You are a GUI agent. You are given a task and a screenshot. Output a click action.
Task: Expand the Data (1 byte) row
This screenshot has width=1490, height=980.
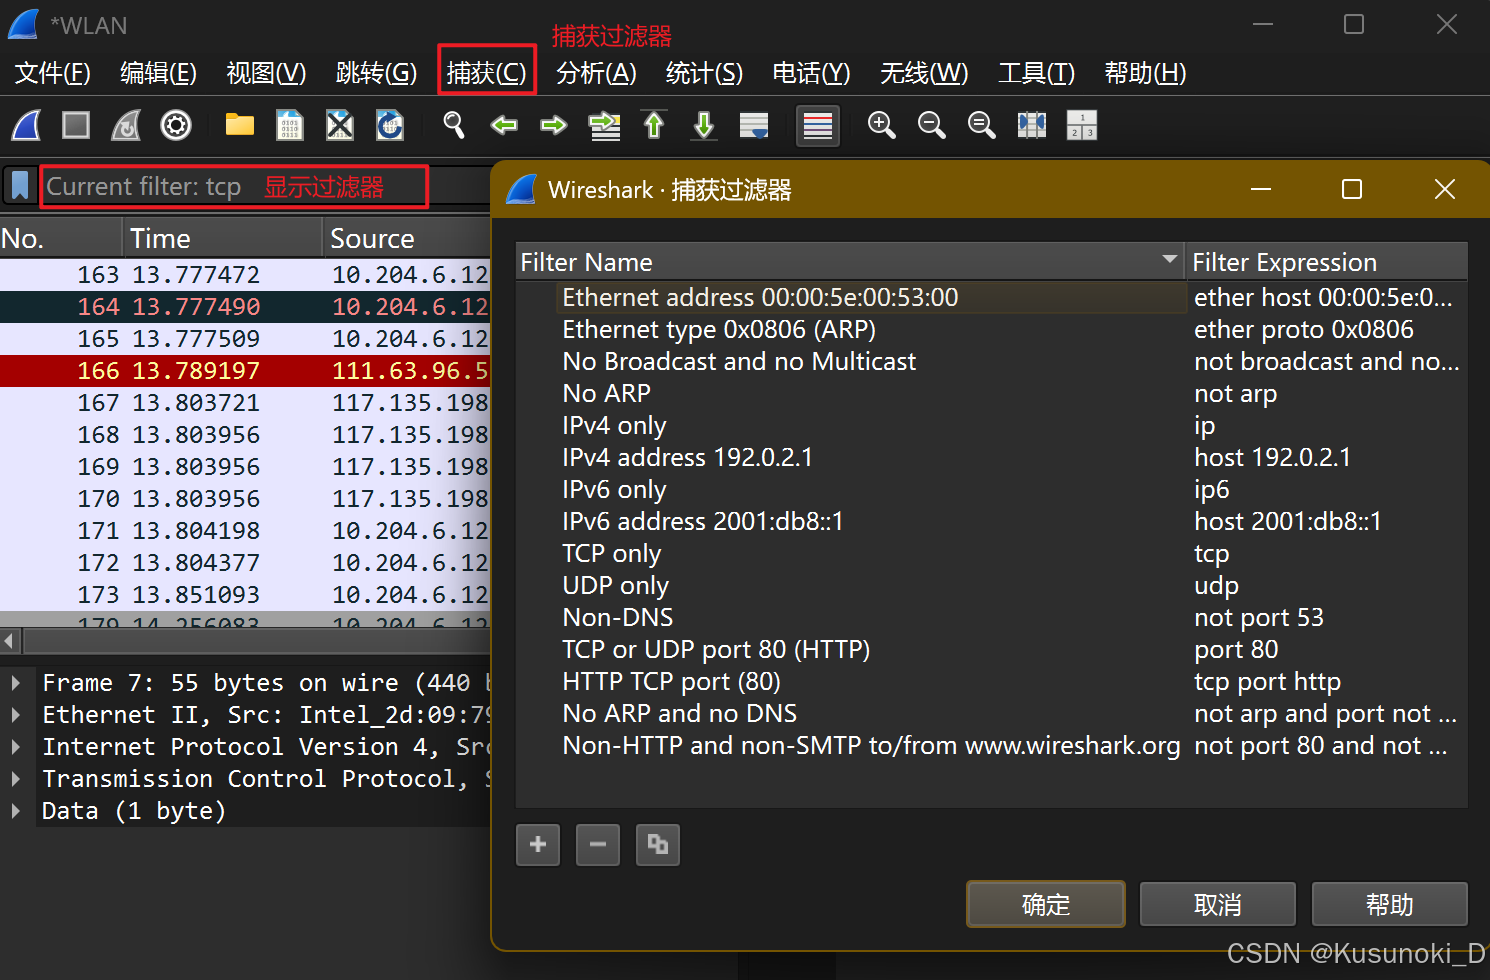click(16, 811)
